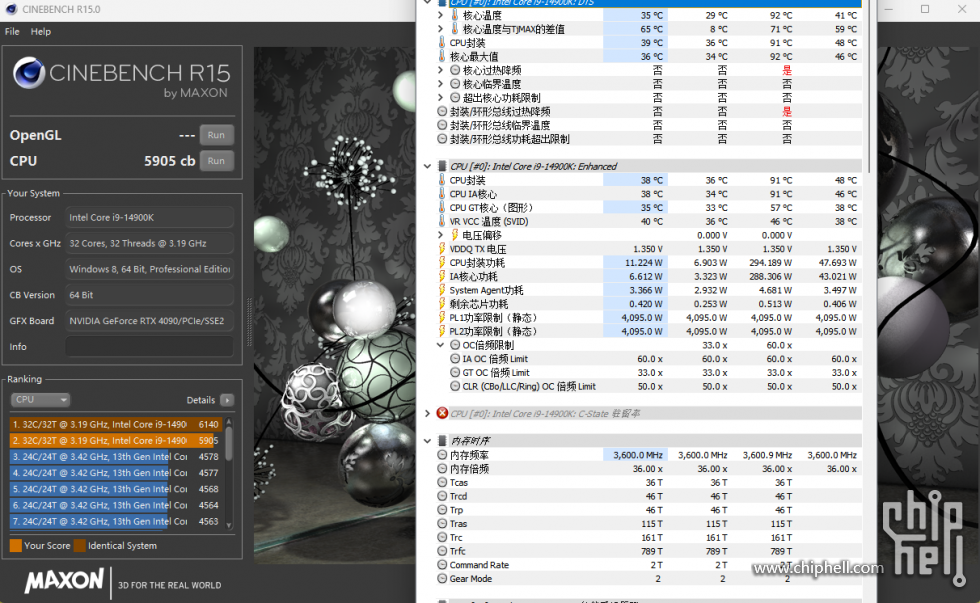Click the status icon beside 核心临界温度
980x603 pixels.
tap(455, 84)
